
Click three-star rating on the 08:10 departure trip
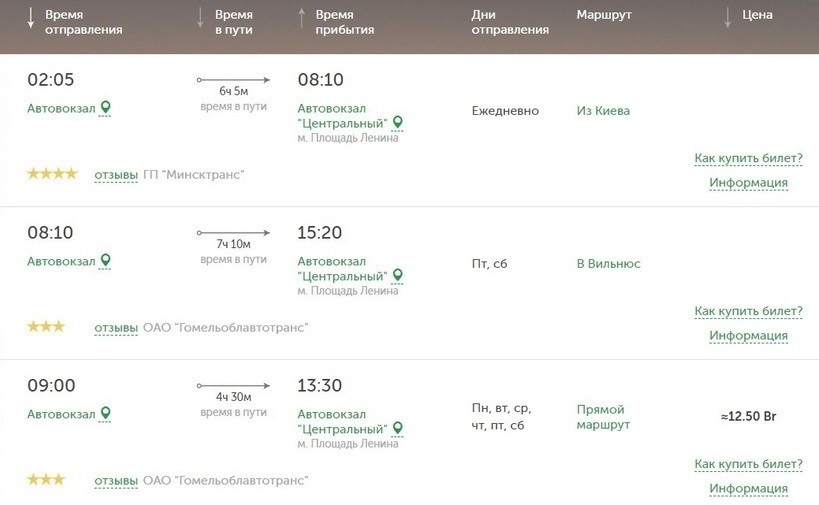pyautogui.click(x=46, y=327)
